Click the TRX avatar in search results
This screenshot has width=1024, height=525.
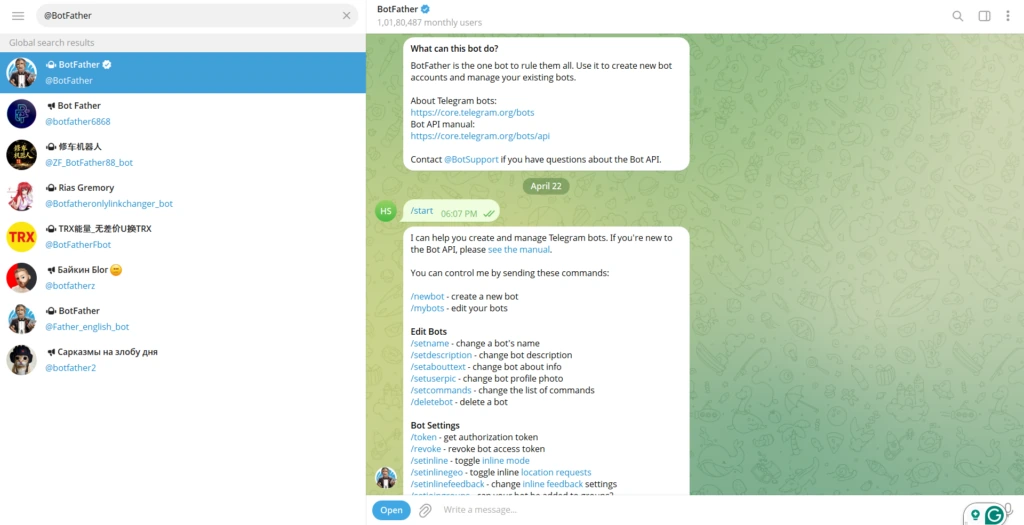[x=22, y=236]
